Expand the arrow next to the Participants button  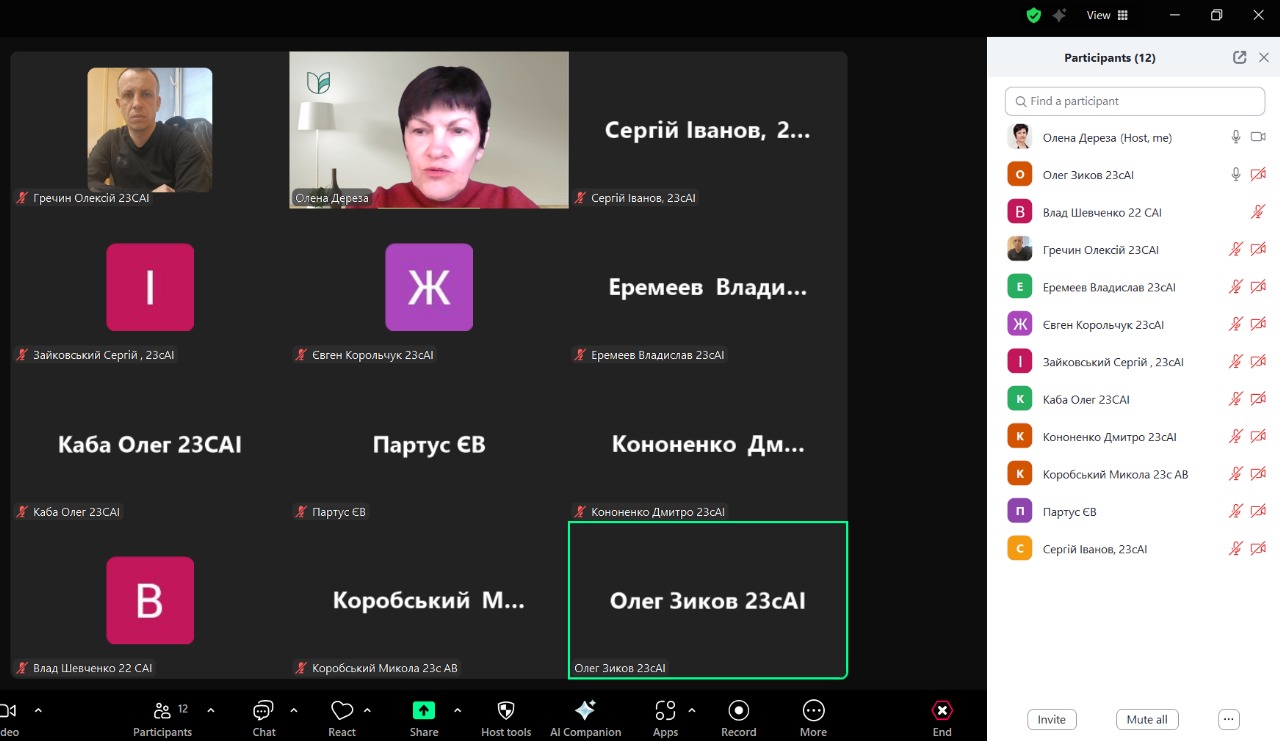[210, 711]
